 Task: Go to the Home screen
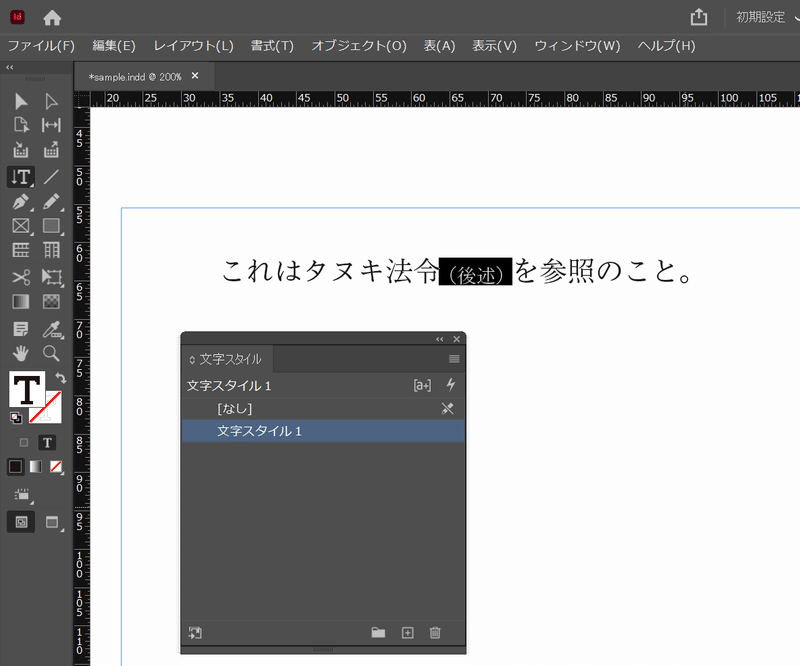[52, 18]
